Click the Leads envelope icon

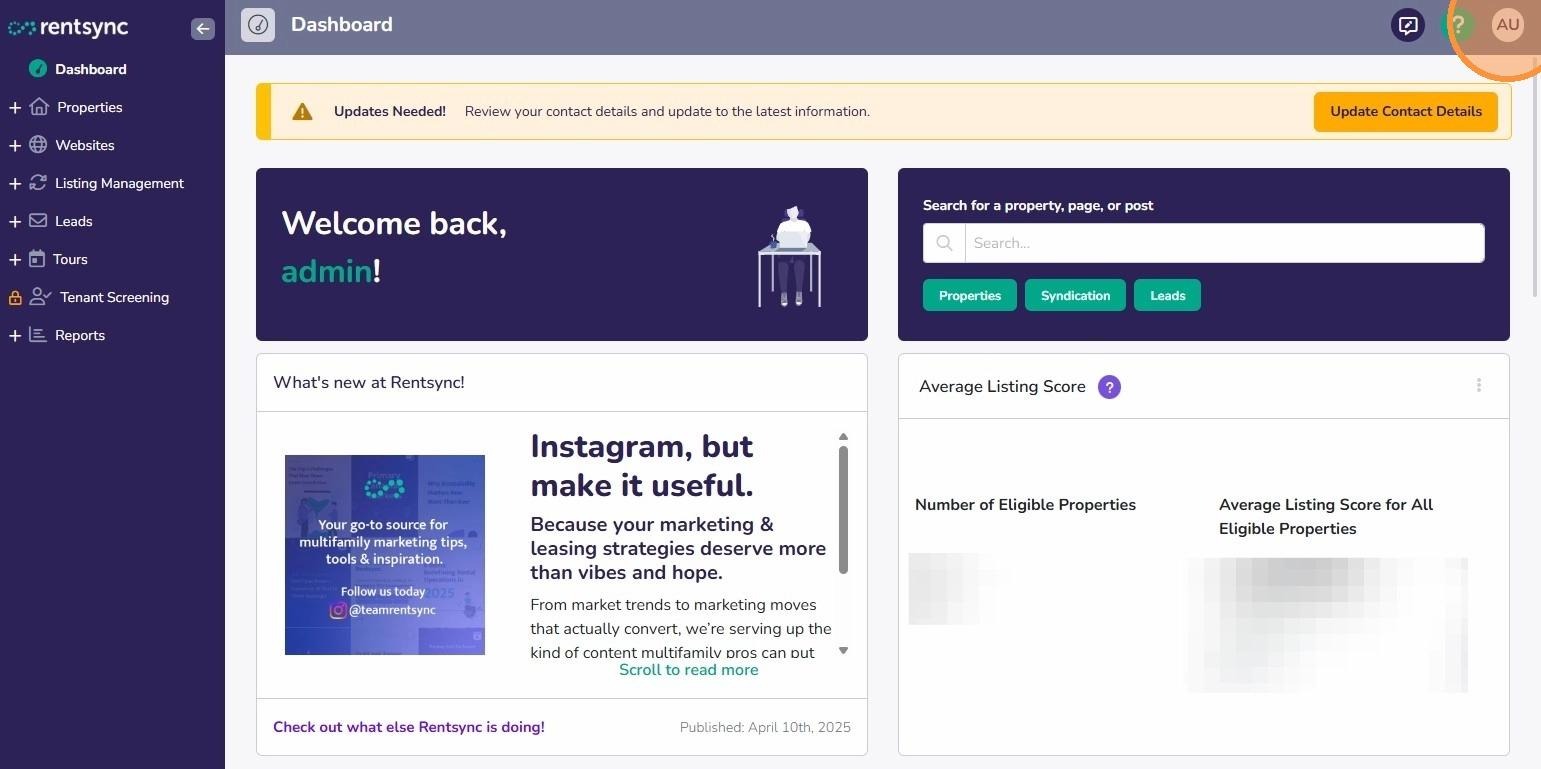click(x=38, y=221)
